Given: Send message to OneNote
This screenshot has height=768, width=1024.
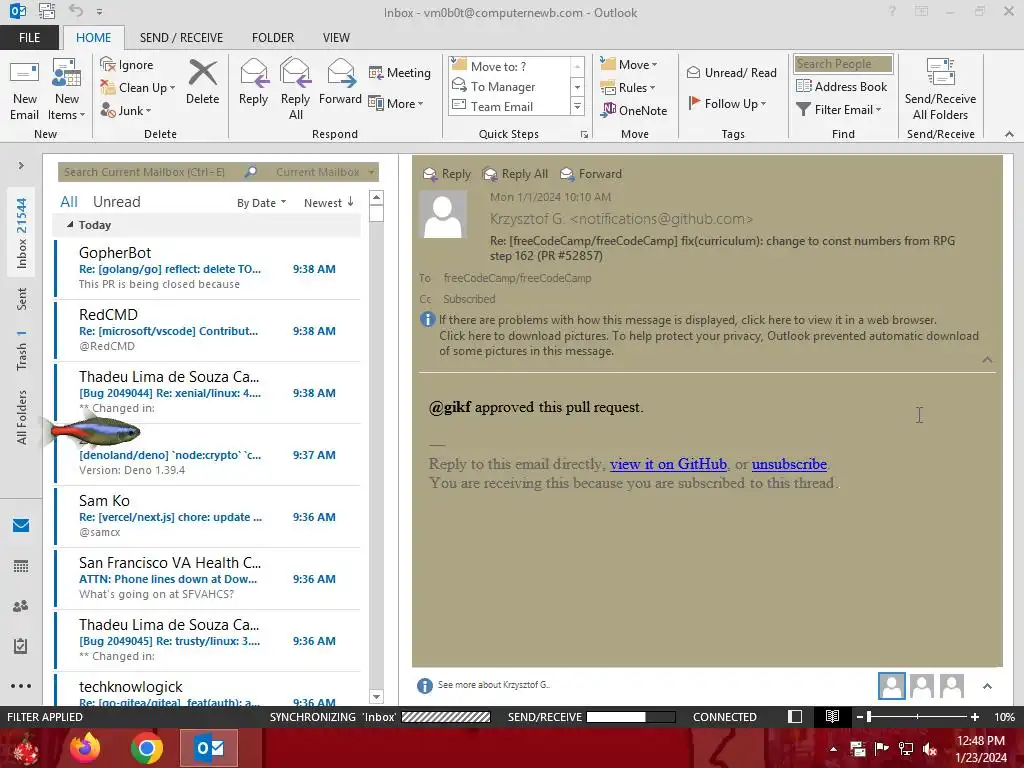Looking at the screenshot, I should (634, 110).
